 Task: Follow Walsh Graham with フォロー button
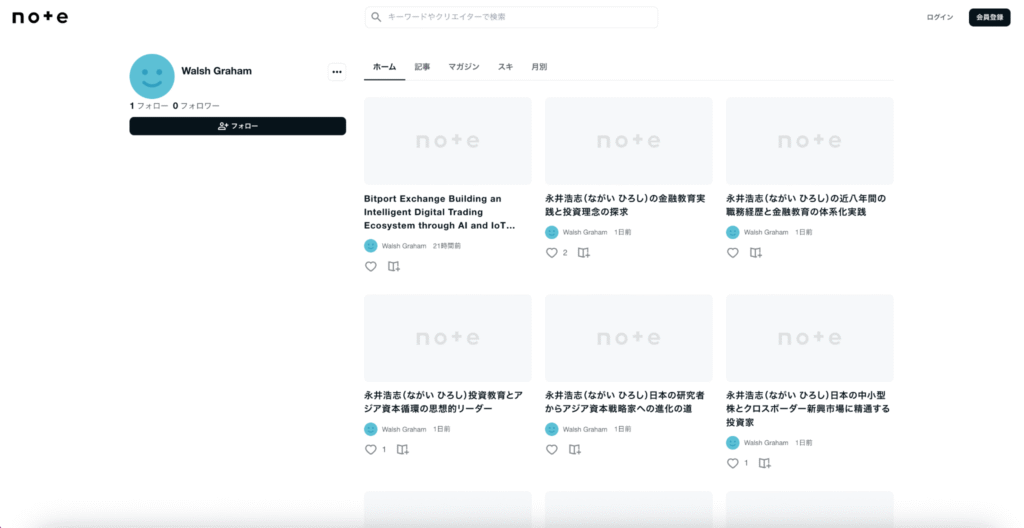[238, 126]
